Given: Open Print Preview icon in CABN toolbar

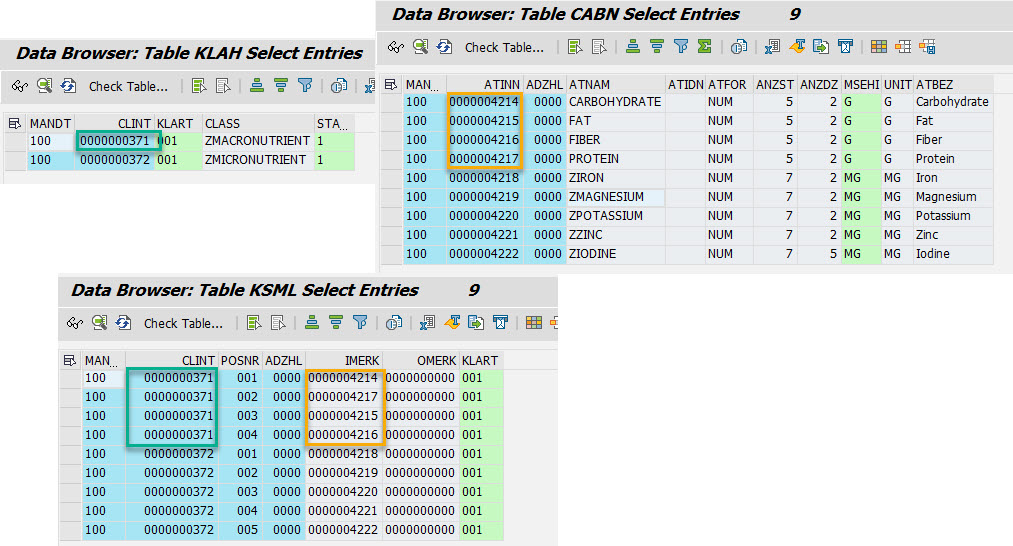Looking at the screenshot, I should point(738,47).
